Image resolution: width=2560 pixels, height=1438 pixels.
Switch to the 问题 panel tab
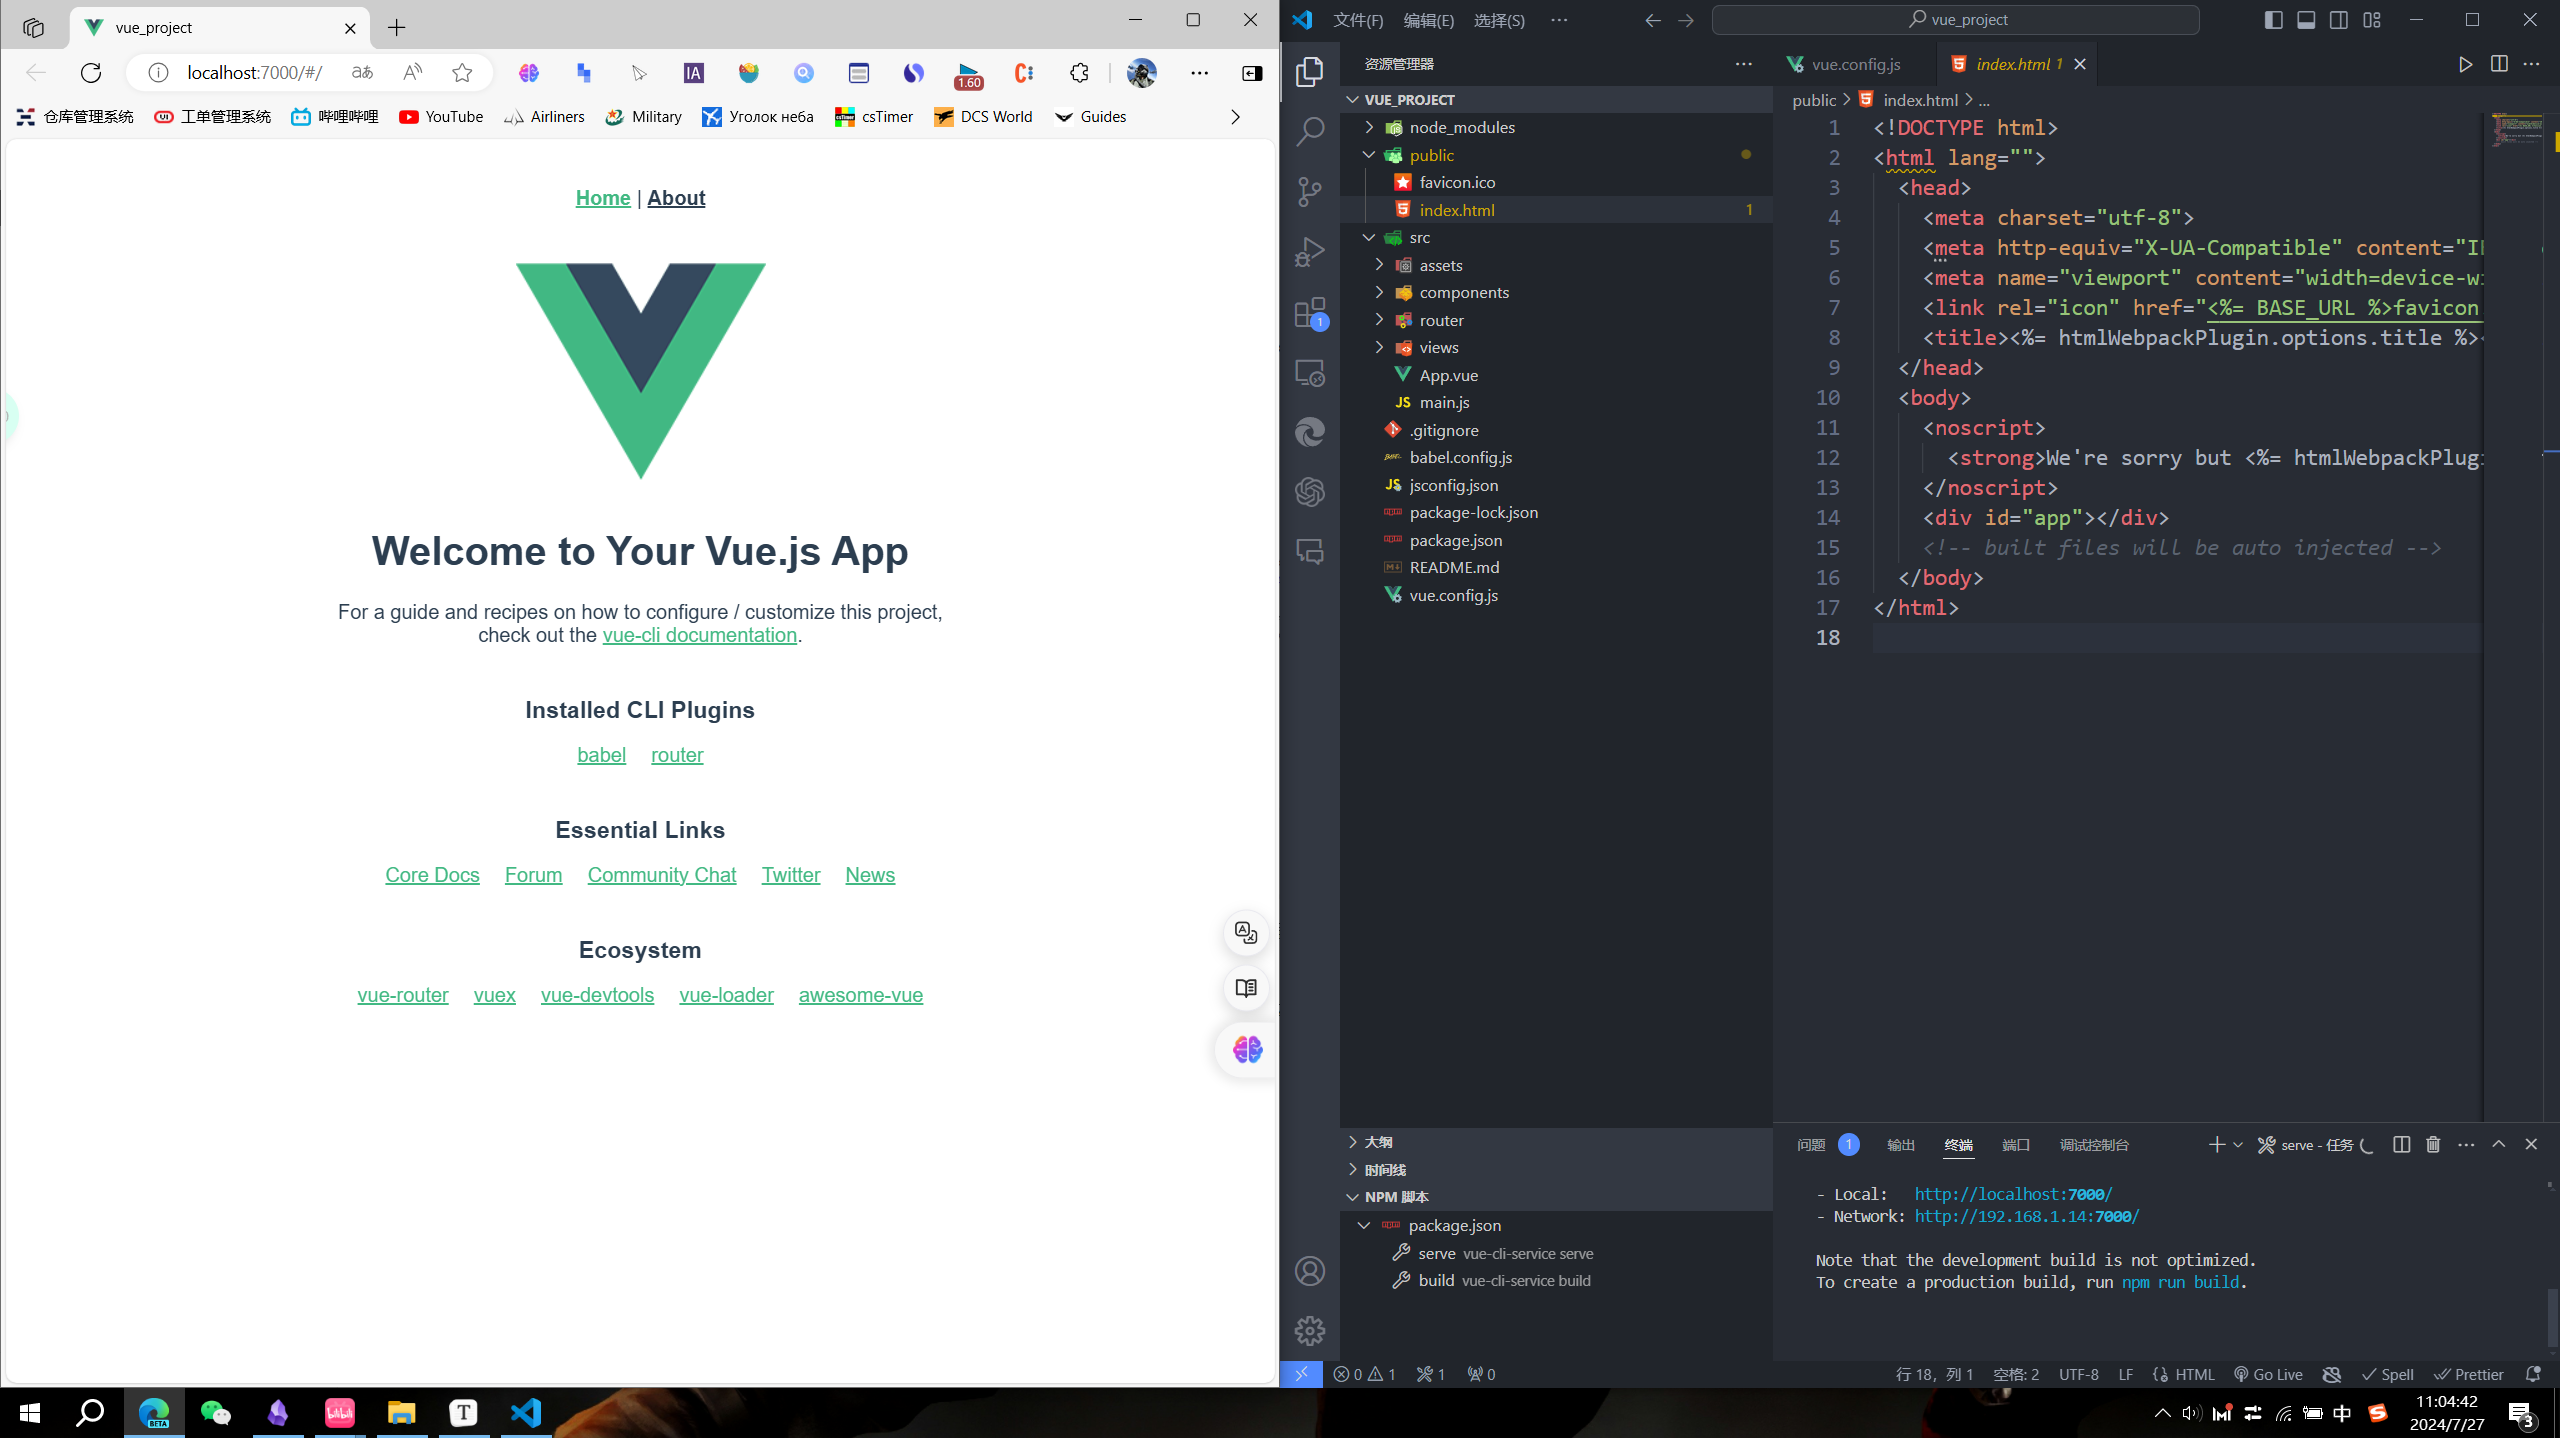click(1827, 1145)
